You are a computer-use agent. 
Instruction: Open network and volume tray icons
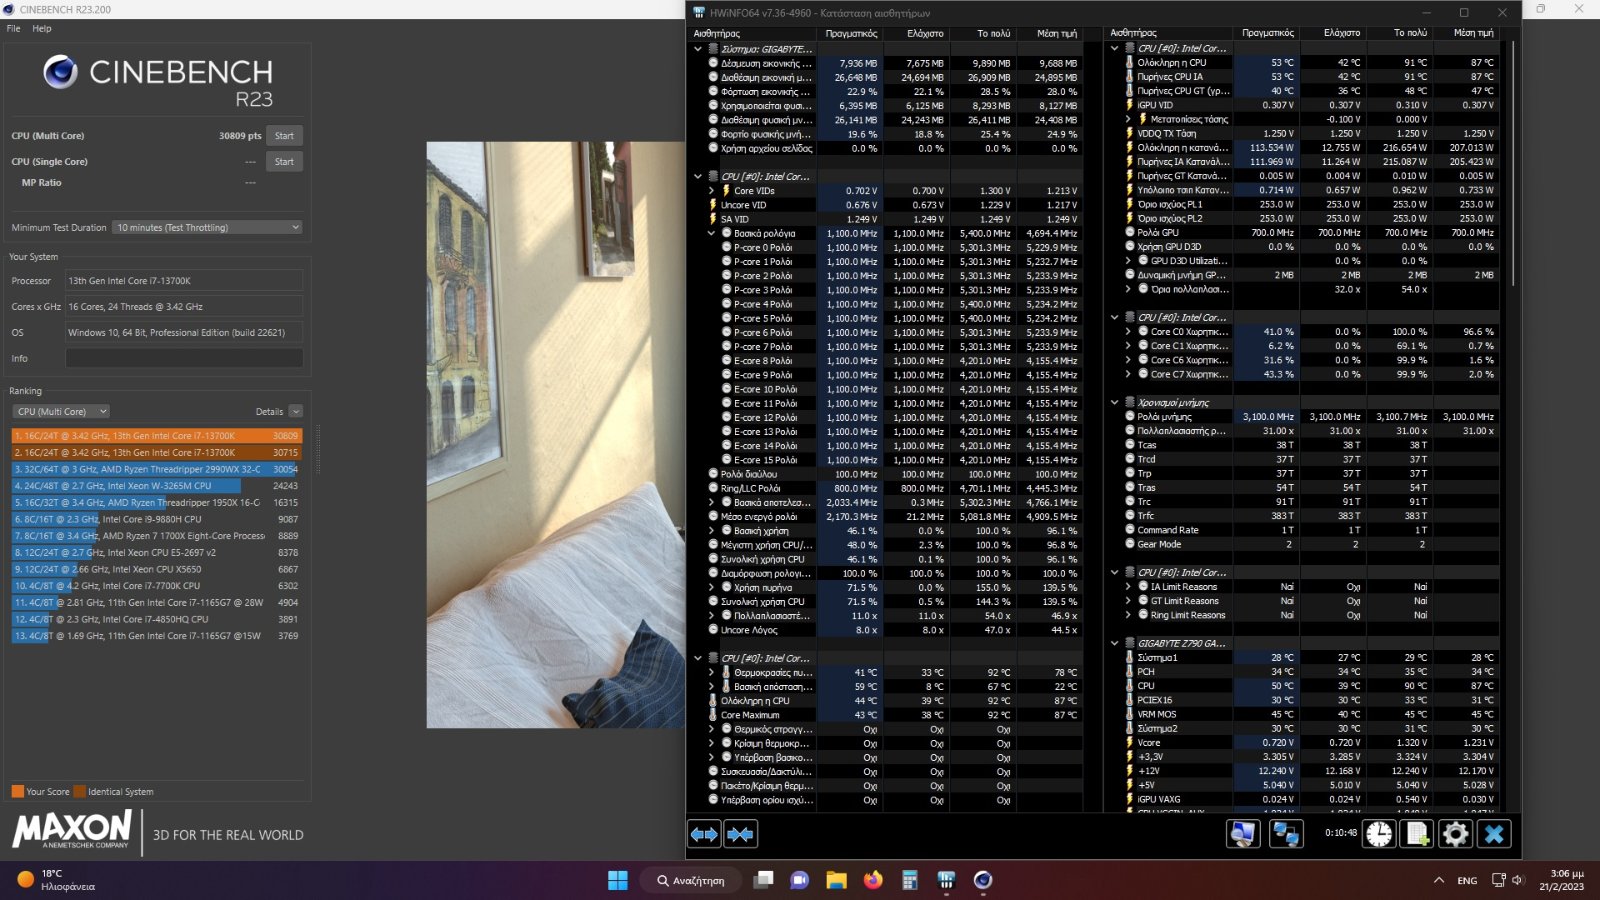tap(1507, 880)
